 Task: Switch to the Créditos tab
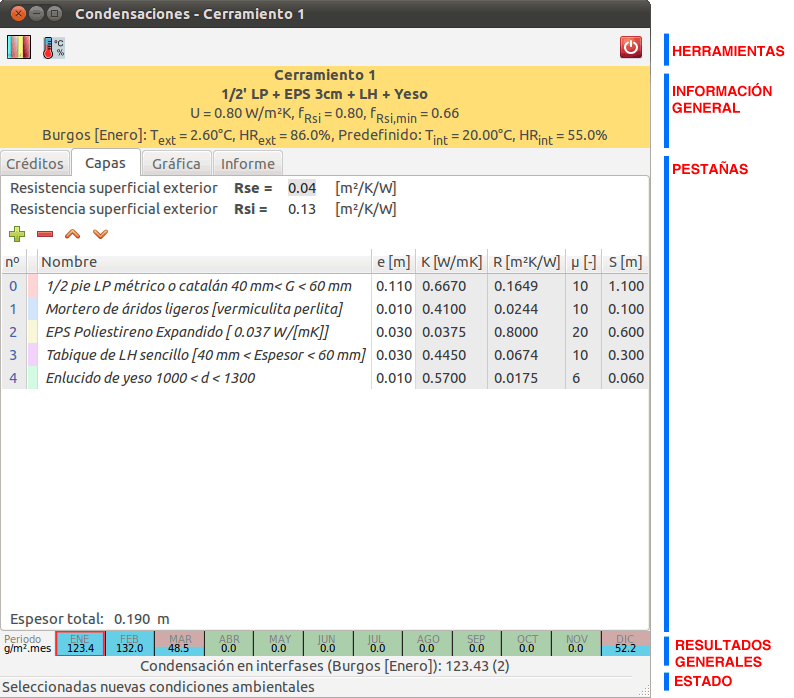(x=36, y=163)
